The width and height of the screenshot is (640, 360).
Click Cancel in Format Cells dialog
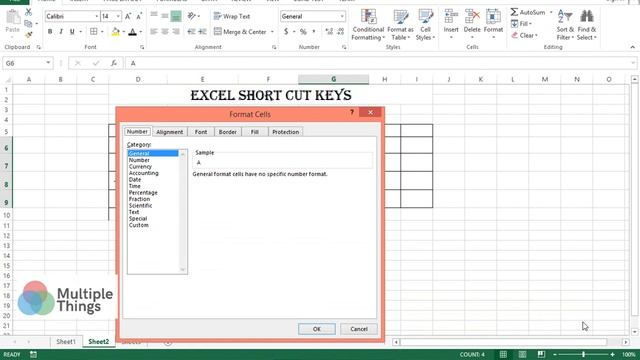359,329
